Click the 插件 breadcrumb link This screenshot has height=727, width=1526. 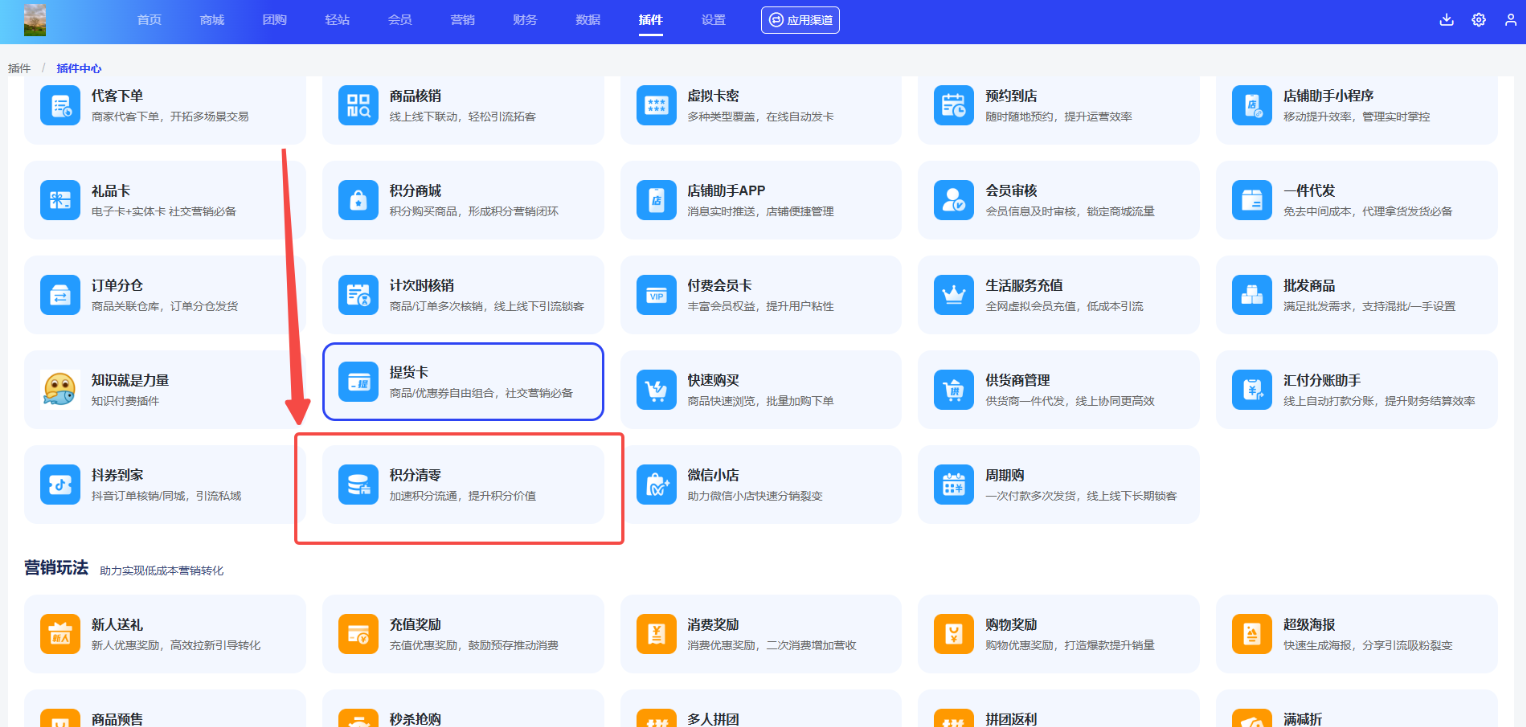[x=19, y=68]
